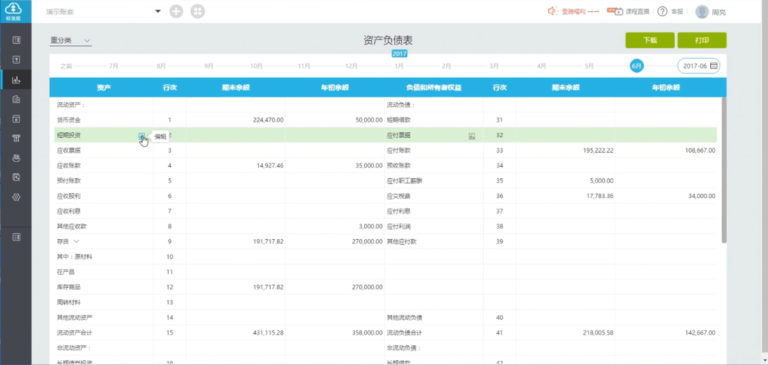Screen dimensions: 768x365
Task: Open the bar chart reports sidebar icon
Action: coord(16,79)
